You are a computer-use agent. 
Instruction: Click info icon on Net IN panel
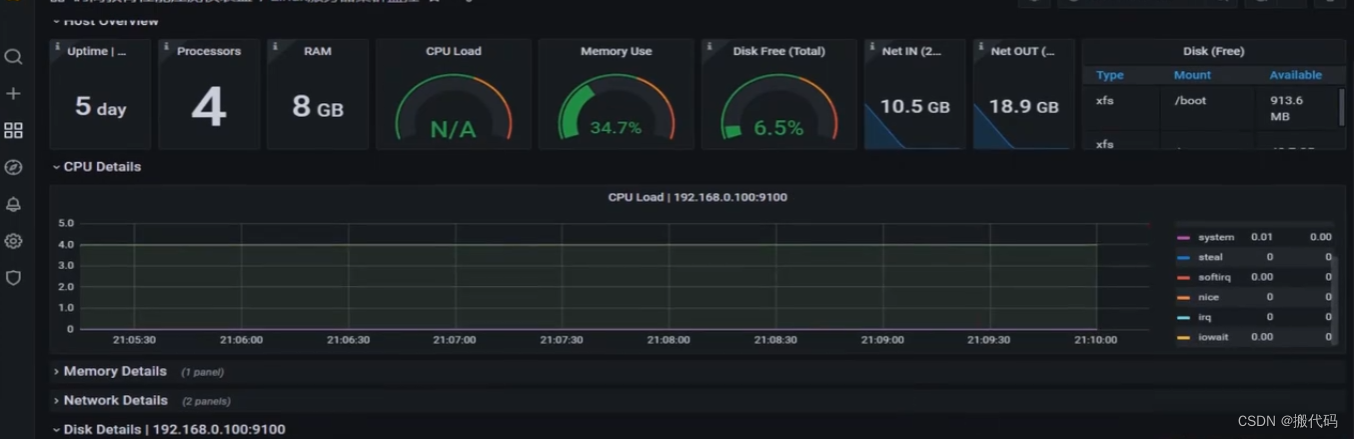(871, 46)
